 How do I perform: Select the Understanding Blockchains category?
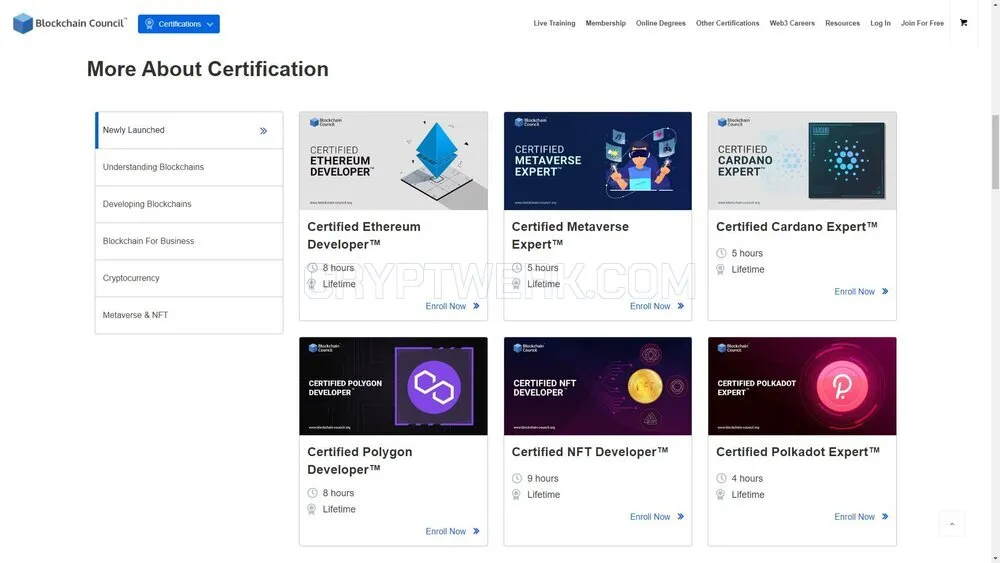pyautogui.click(x=189, y=167)
